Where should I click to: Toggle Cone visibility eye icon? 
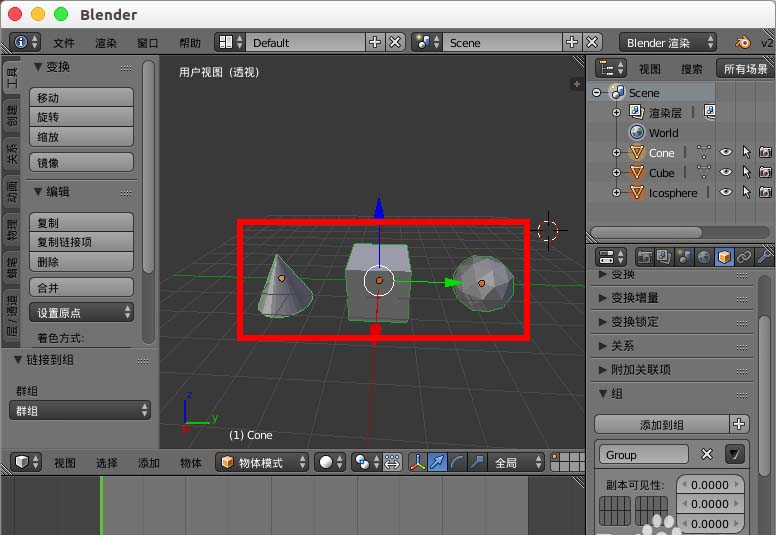(x=726, y=152)
